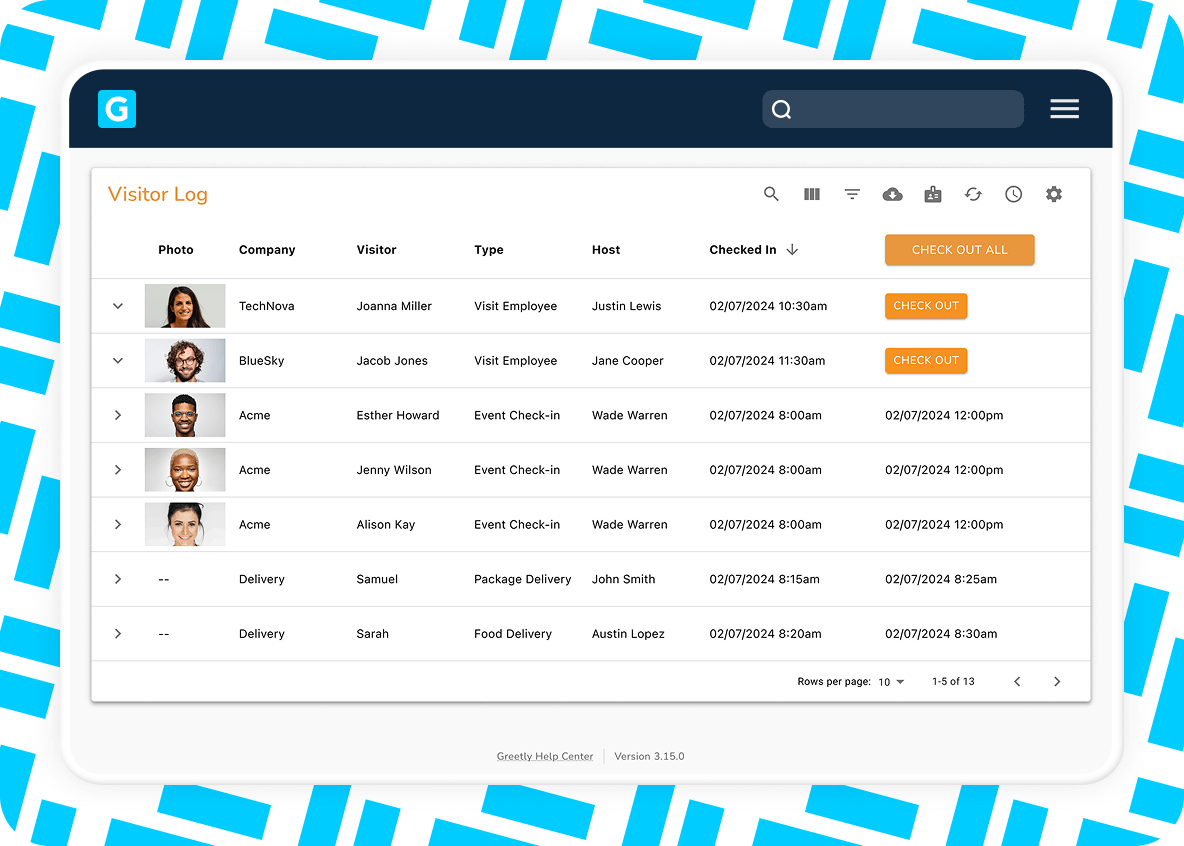Open the filter icon above the visitor table

tap(852, 194)
